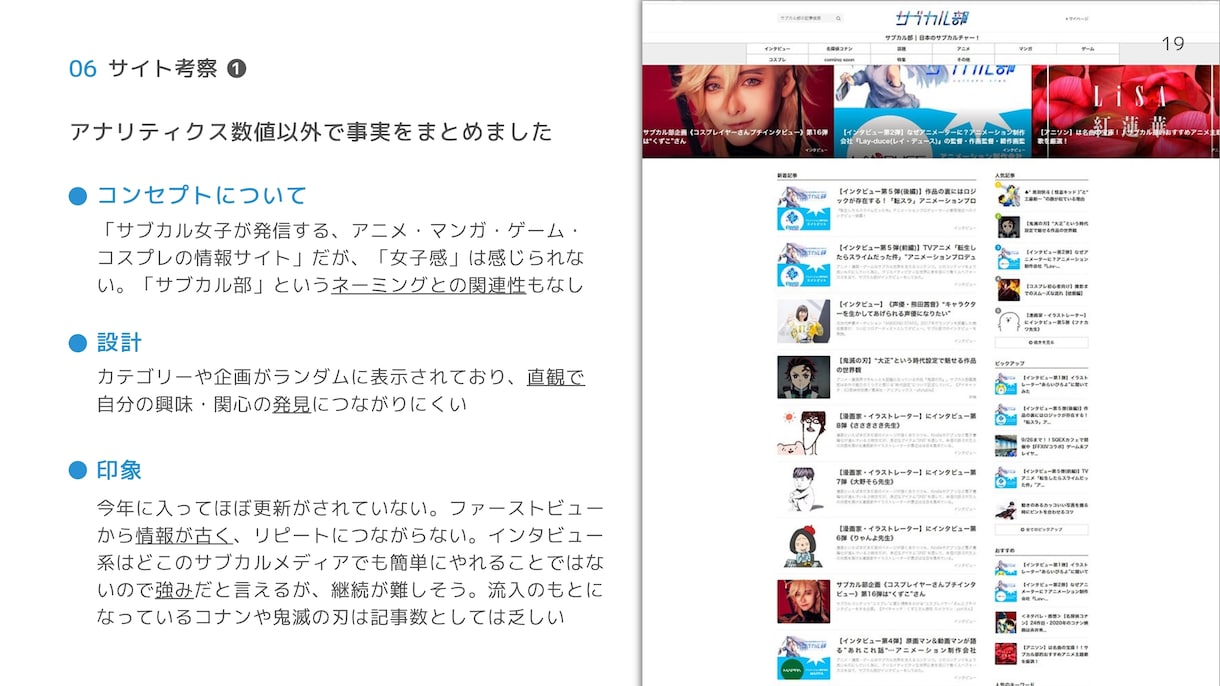Click red beret thumbnail for 第6弾 article
1220x686 pixels.
pos(803,545)
